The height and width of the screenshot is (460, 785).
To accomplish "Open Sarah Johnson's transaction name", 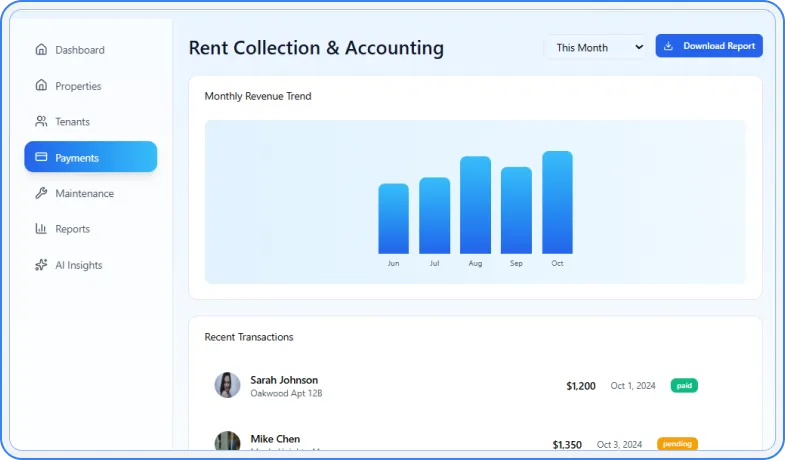I will point(284,380).
